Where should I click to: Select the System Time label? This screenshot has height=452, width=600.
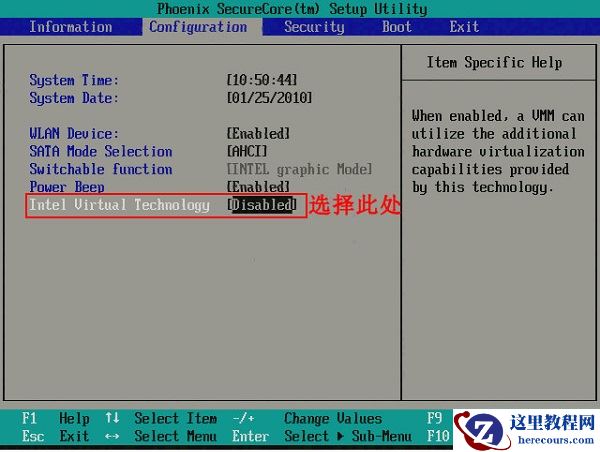pyautogui.click(x=74, y=80)
